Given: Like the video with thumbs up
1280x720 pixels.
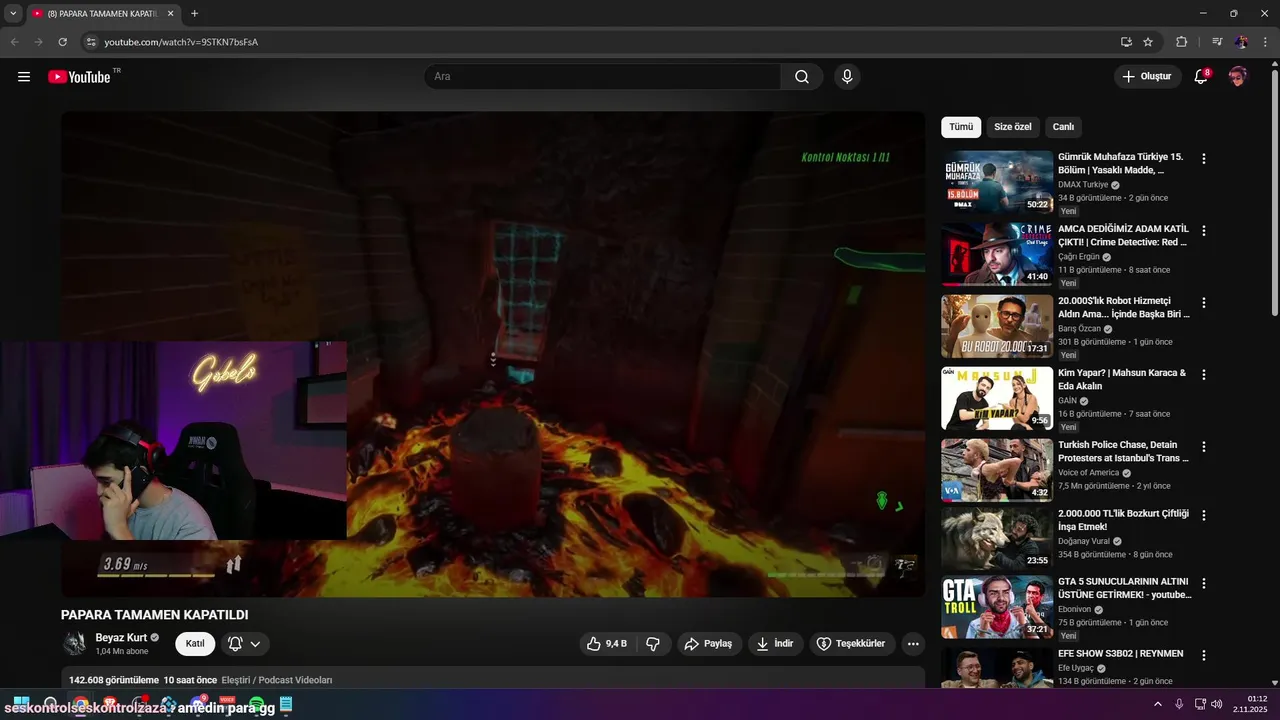Looking at the screenshot, I should pos(607,644).
